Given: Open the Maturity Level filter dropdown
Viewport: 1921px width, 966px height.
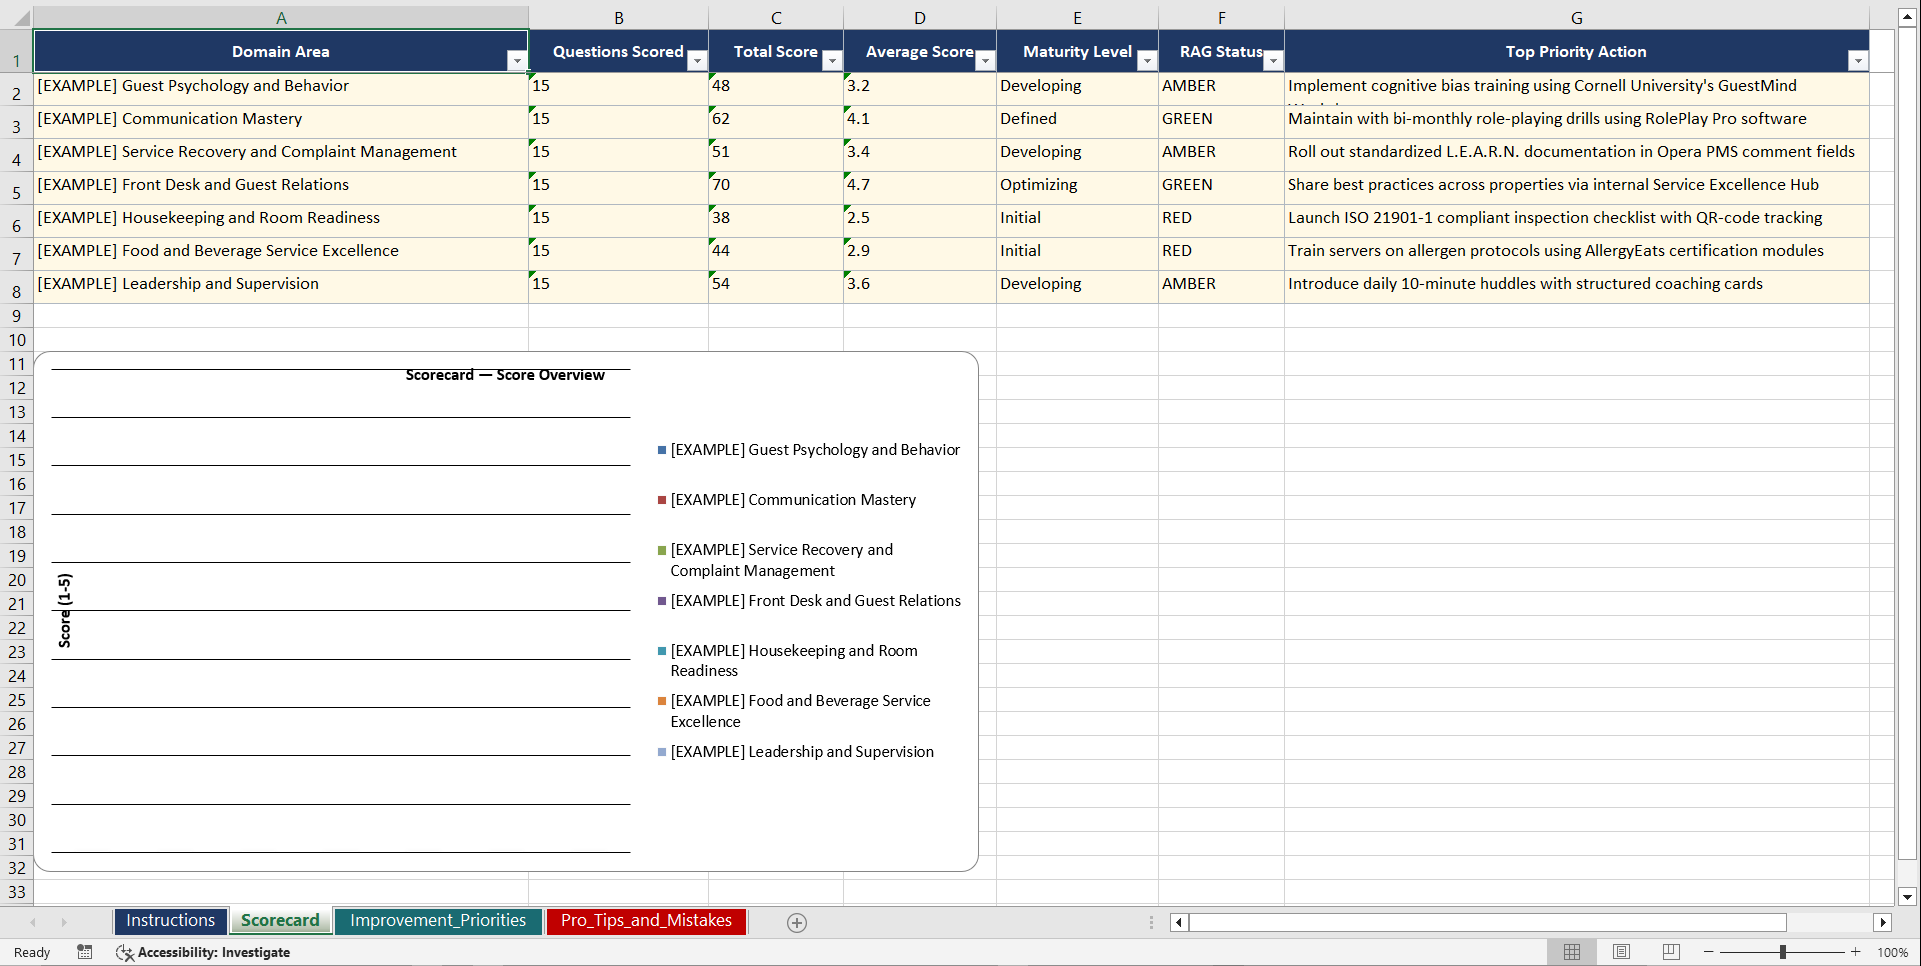Looking at the screenshot, I should [x=1146, y=61].
